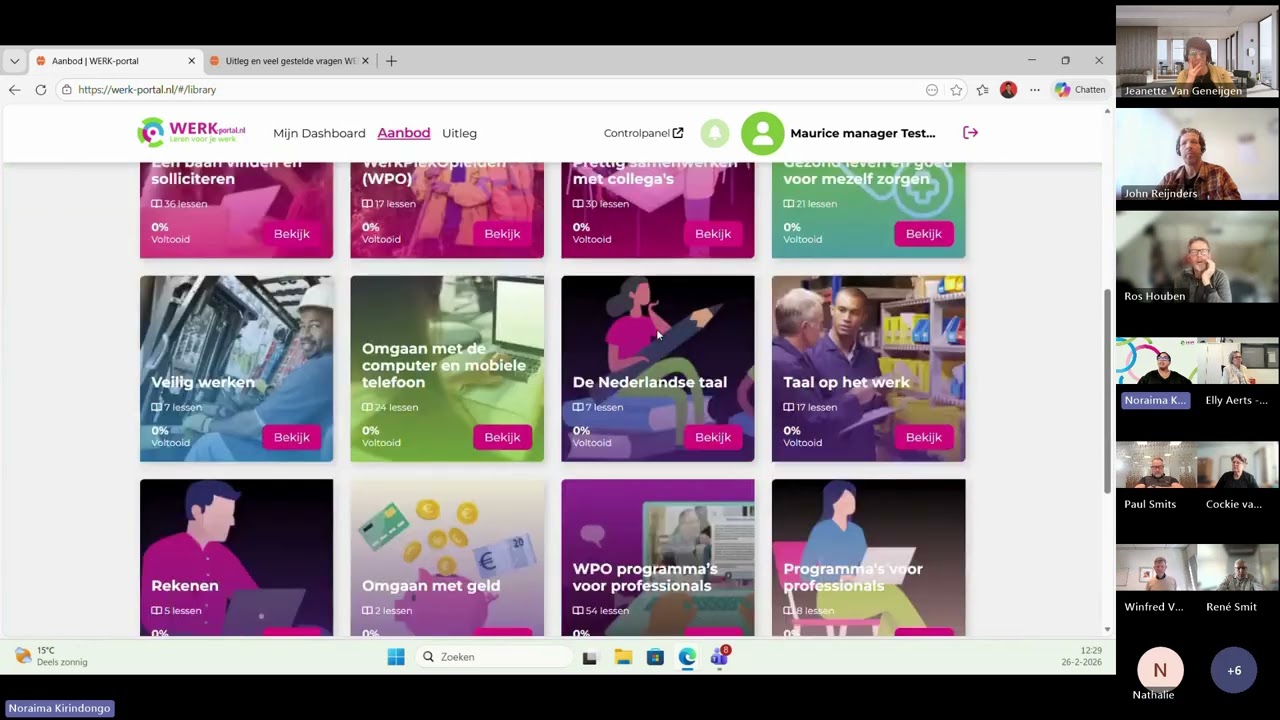Switch to the Uitleg en veel gestelde vragen tab

pos(289,61)
